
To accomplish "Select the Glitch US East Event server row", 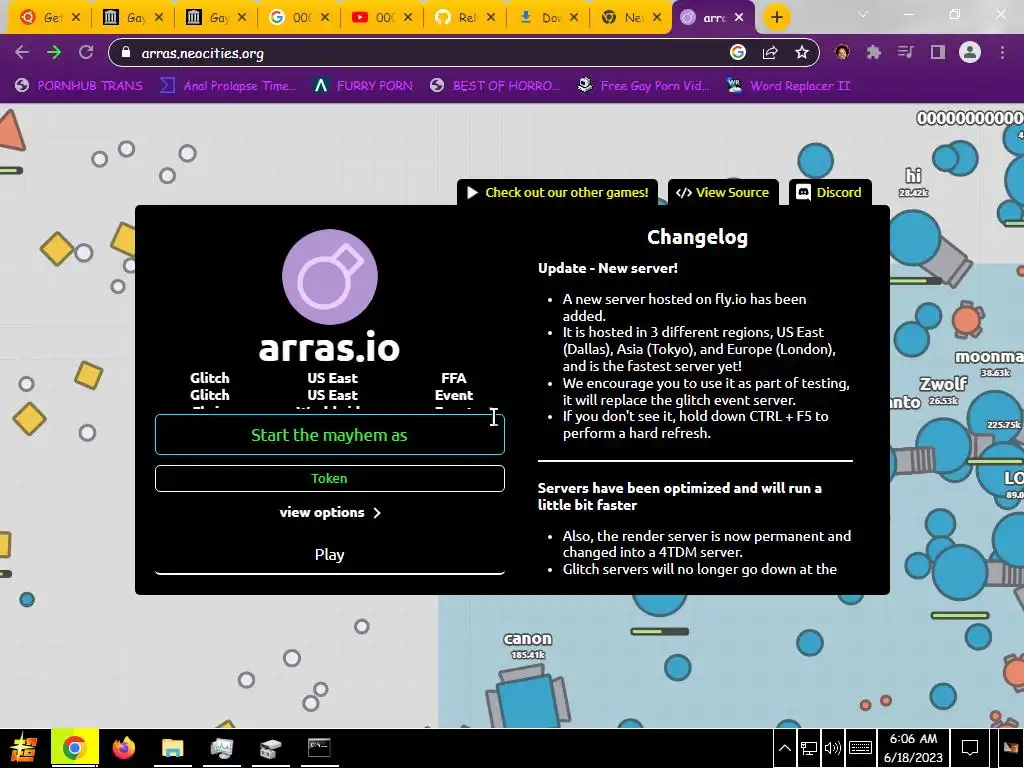I will tap(330, 395).
